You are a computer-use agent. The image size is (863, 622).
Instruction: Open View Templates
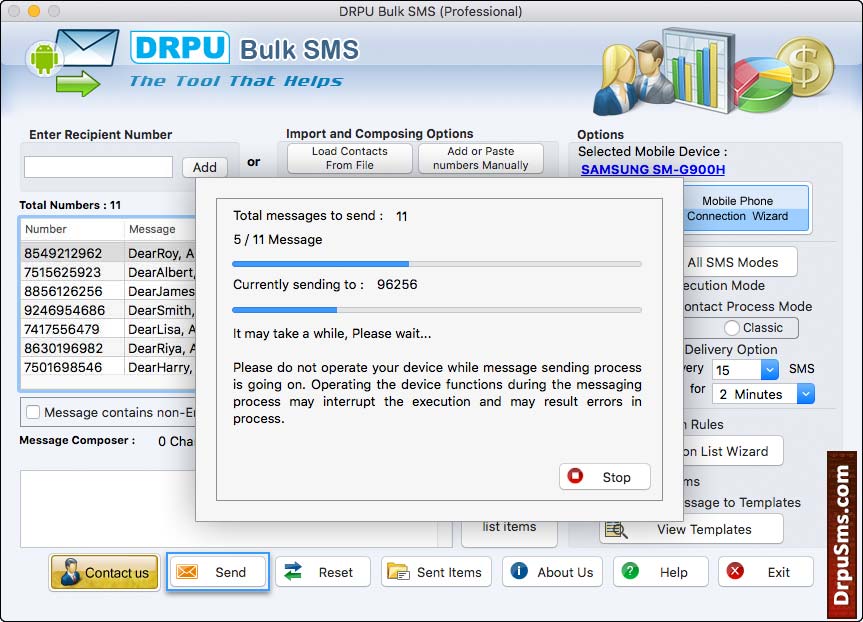pos(691,529)
